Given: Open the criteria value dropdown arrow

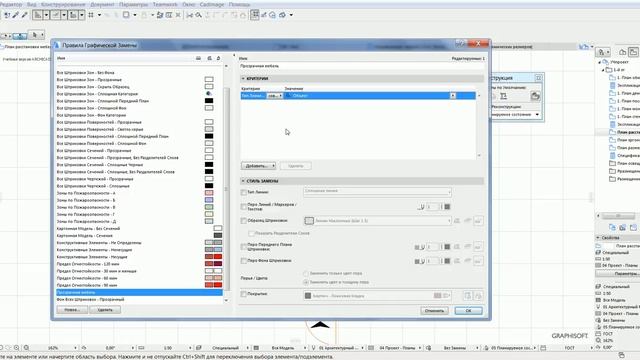Looking at the screenshot, I should click(x=453, y=96).
